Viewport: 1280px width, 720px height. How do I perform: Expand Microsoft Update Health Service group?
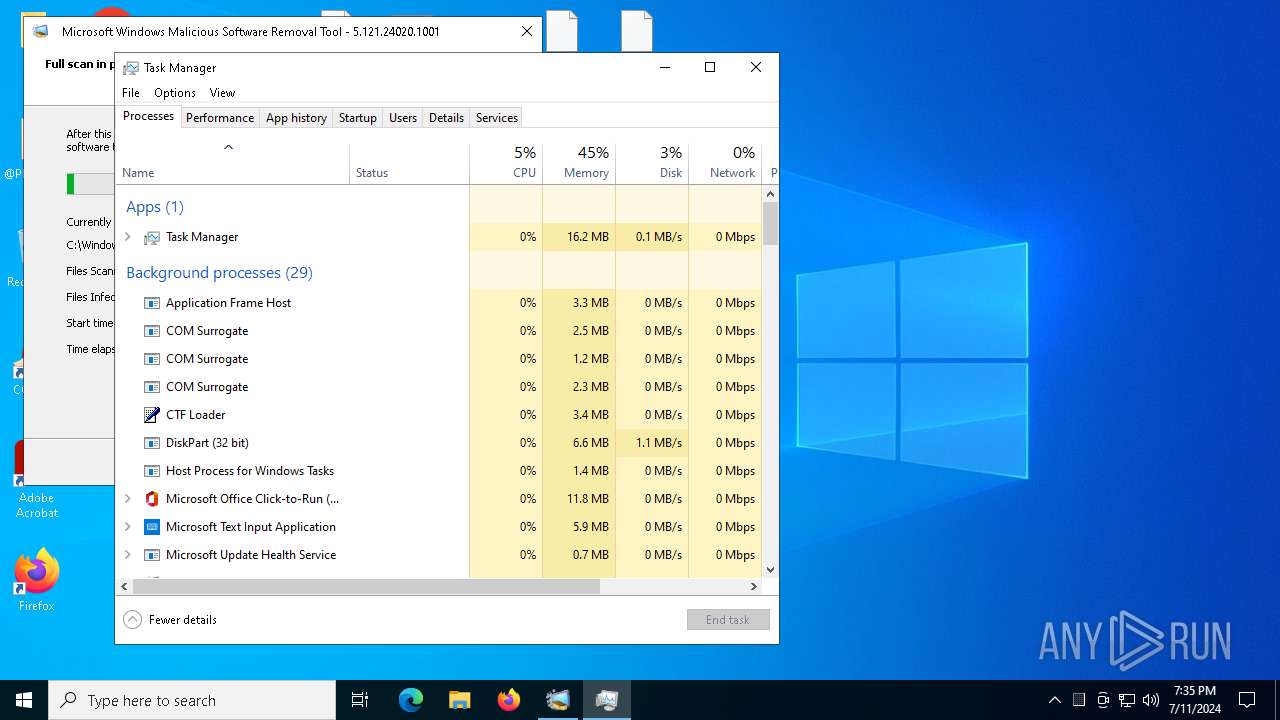coord(128,555)
